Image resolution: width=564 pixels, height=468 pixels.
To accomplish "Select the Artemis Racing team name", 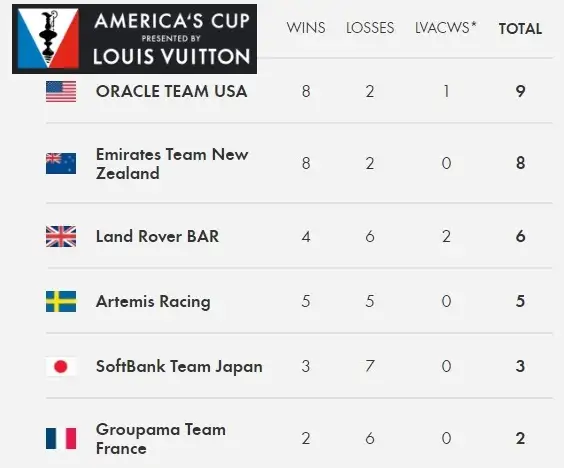I will click(x=153, y=301).
